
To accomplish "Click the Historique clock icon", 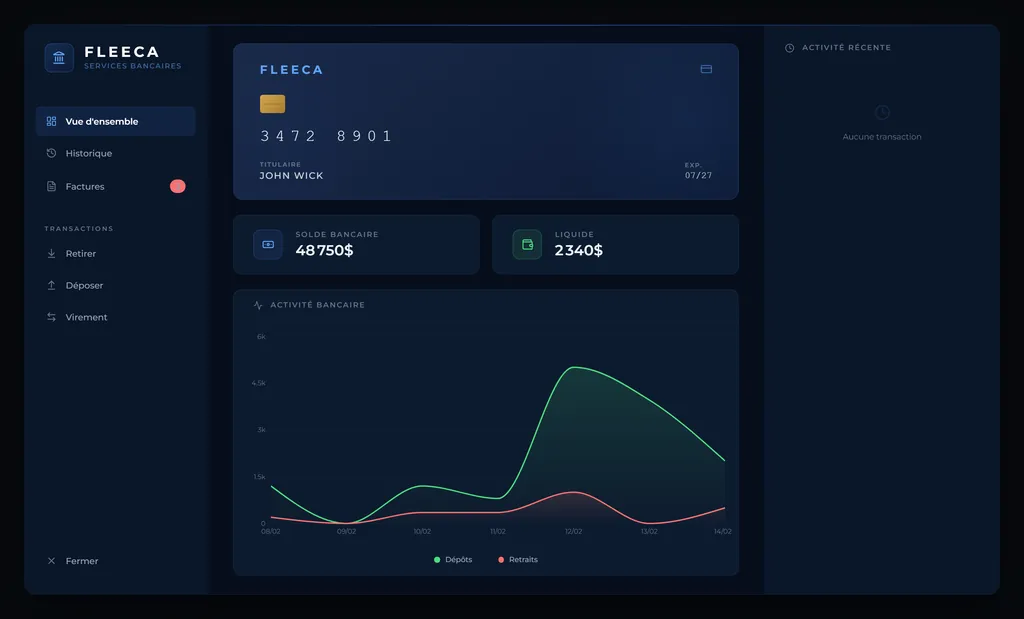I will (x=52, y=153).
